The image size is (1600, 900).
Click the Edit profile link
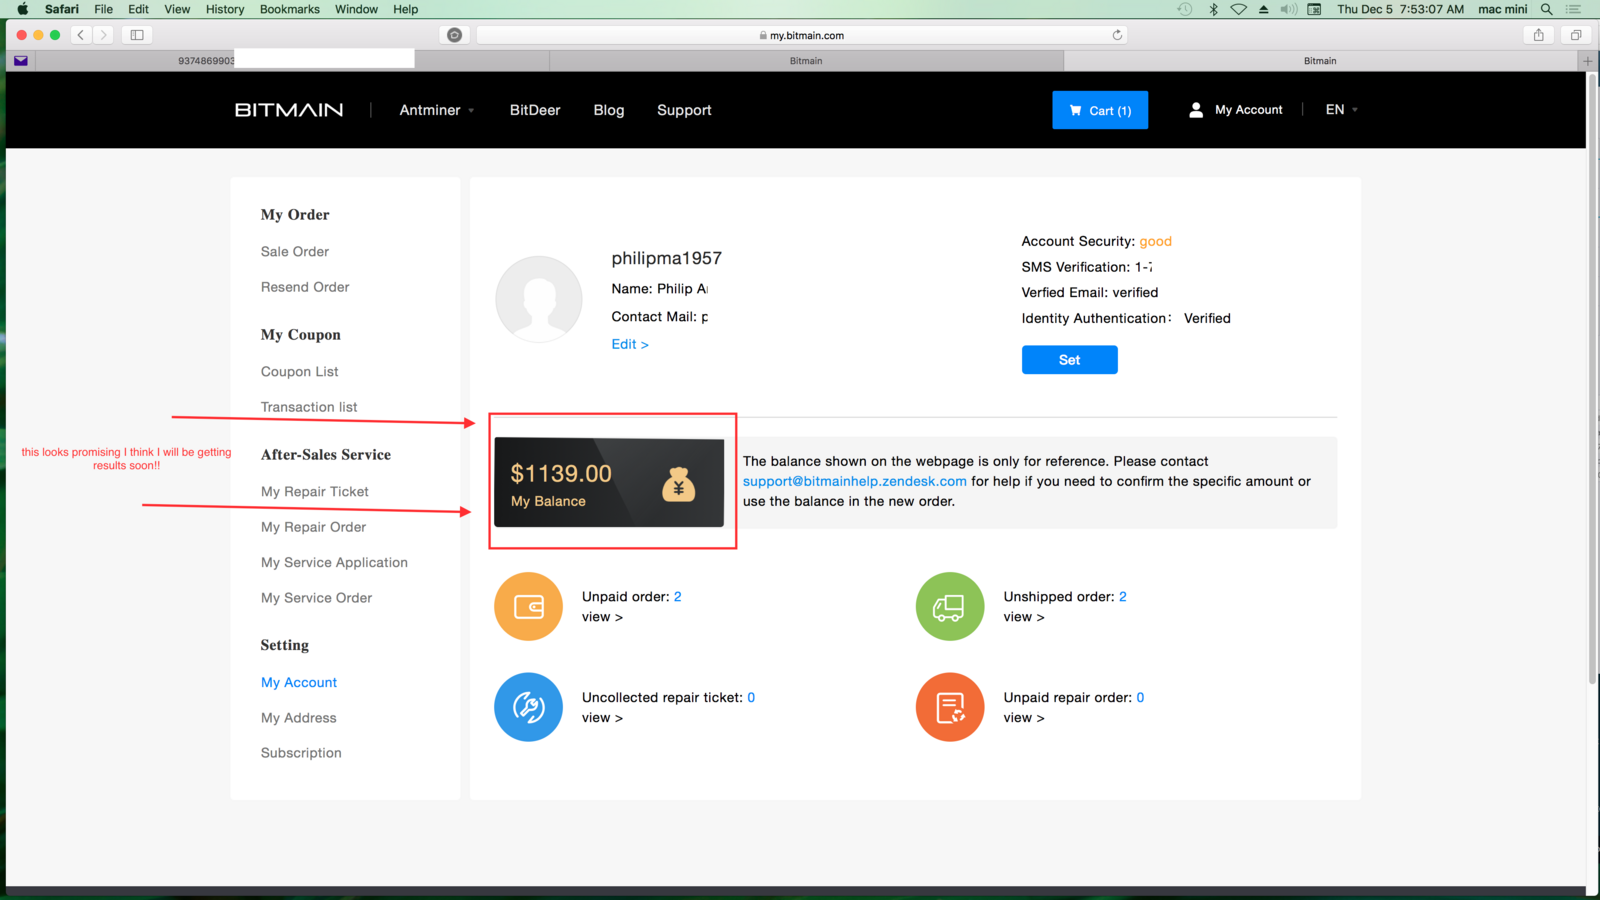coord(630,344)
